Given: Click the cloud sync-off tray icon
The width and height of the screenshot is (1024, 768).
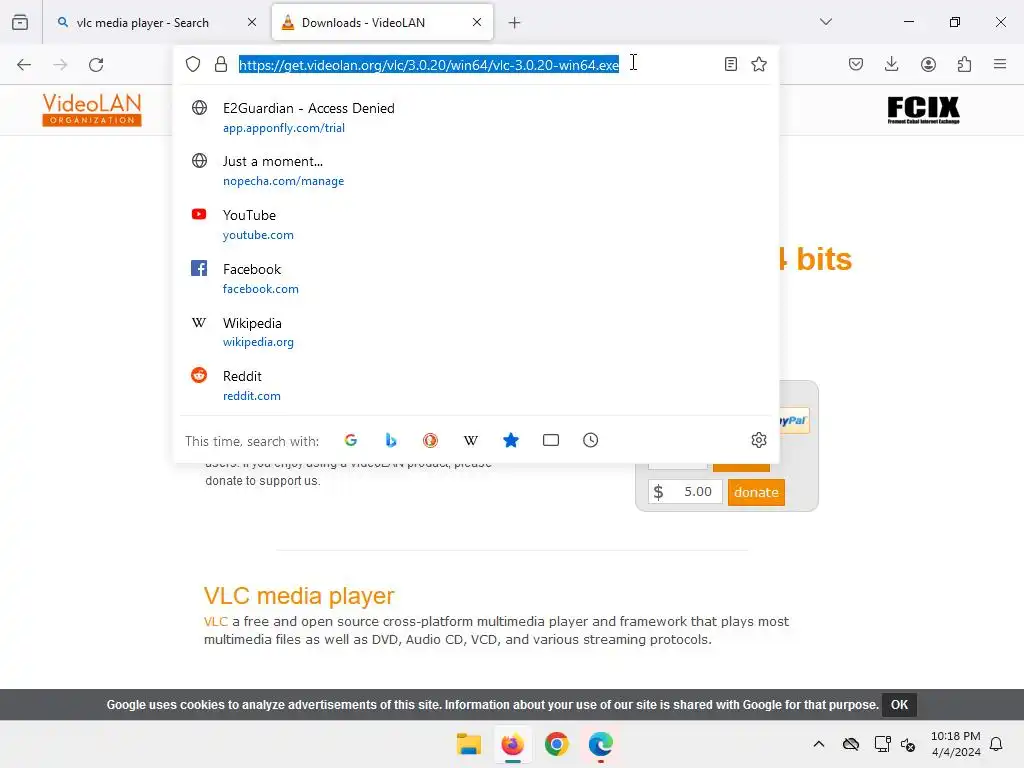Looking at the screenshot, I should click(x=851, y=744).
